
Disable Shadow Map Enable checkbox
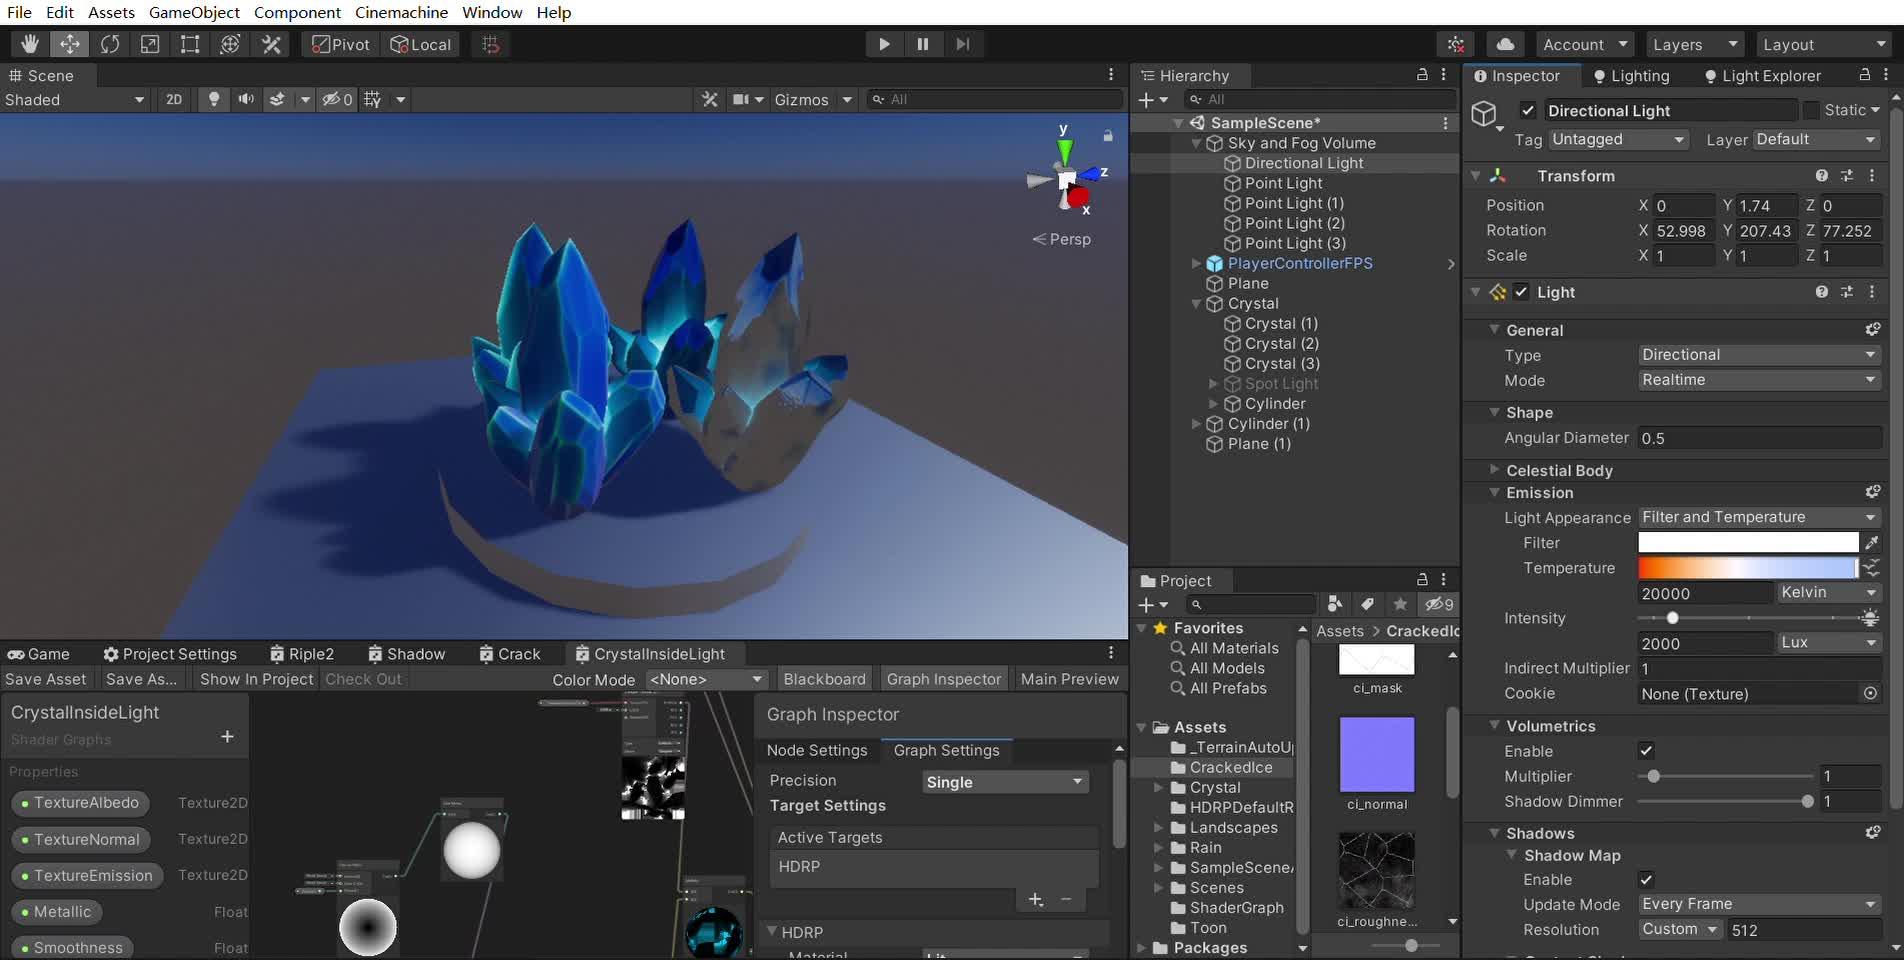point(1646,879)
